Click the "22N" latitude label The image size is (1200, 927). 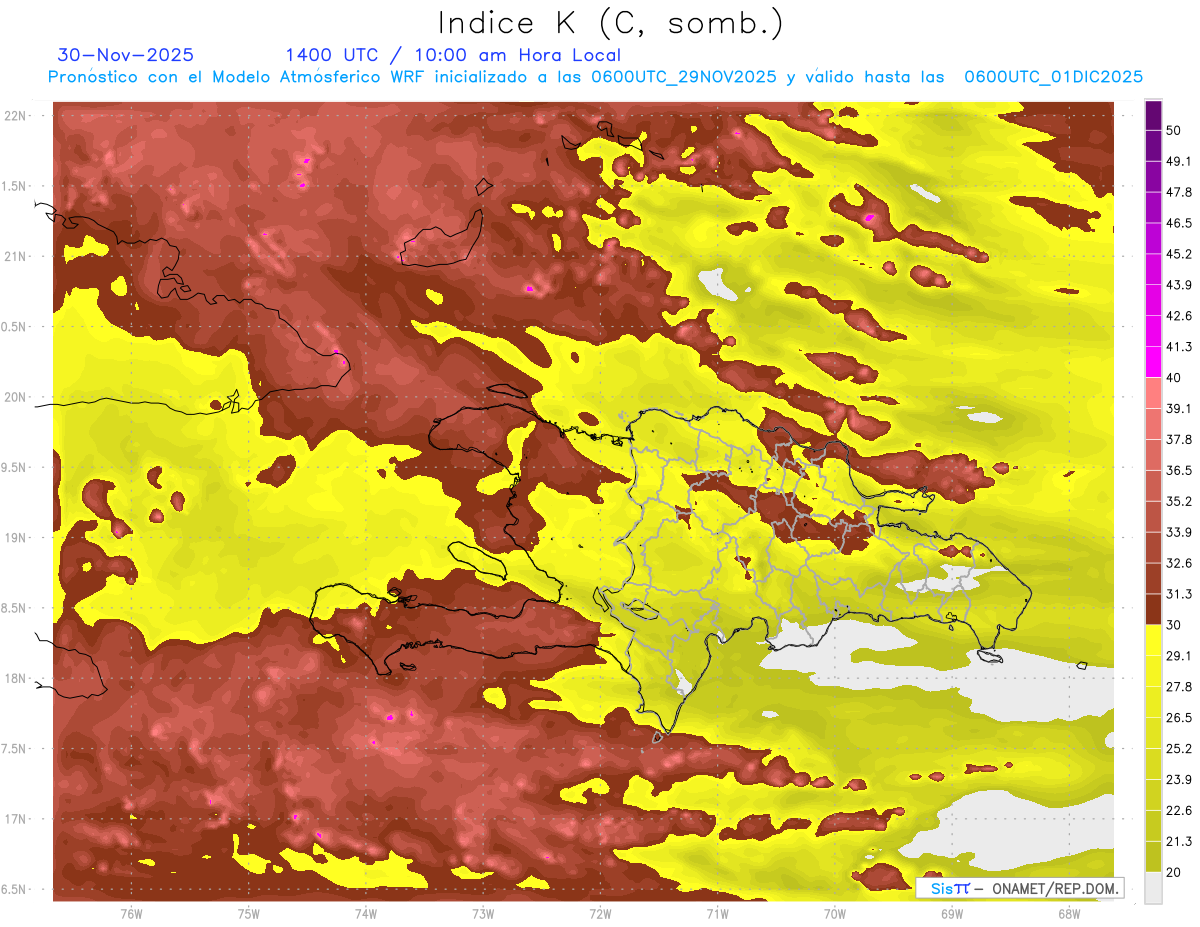click(x=15, y=116)
